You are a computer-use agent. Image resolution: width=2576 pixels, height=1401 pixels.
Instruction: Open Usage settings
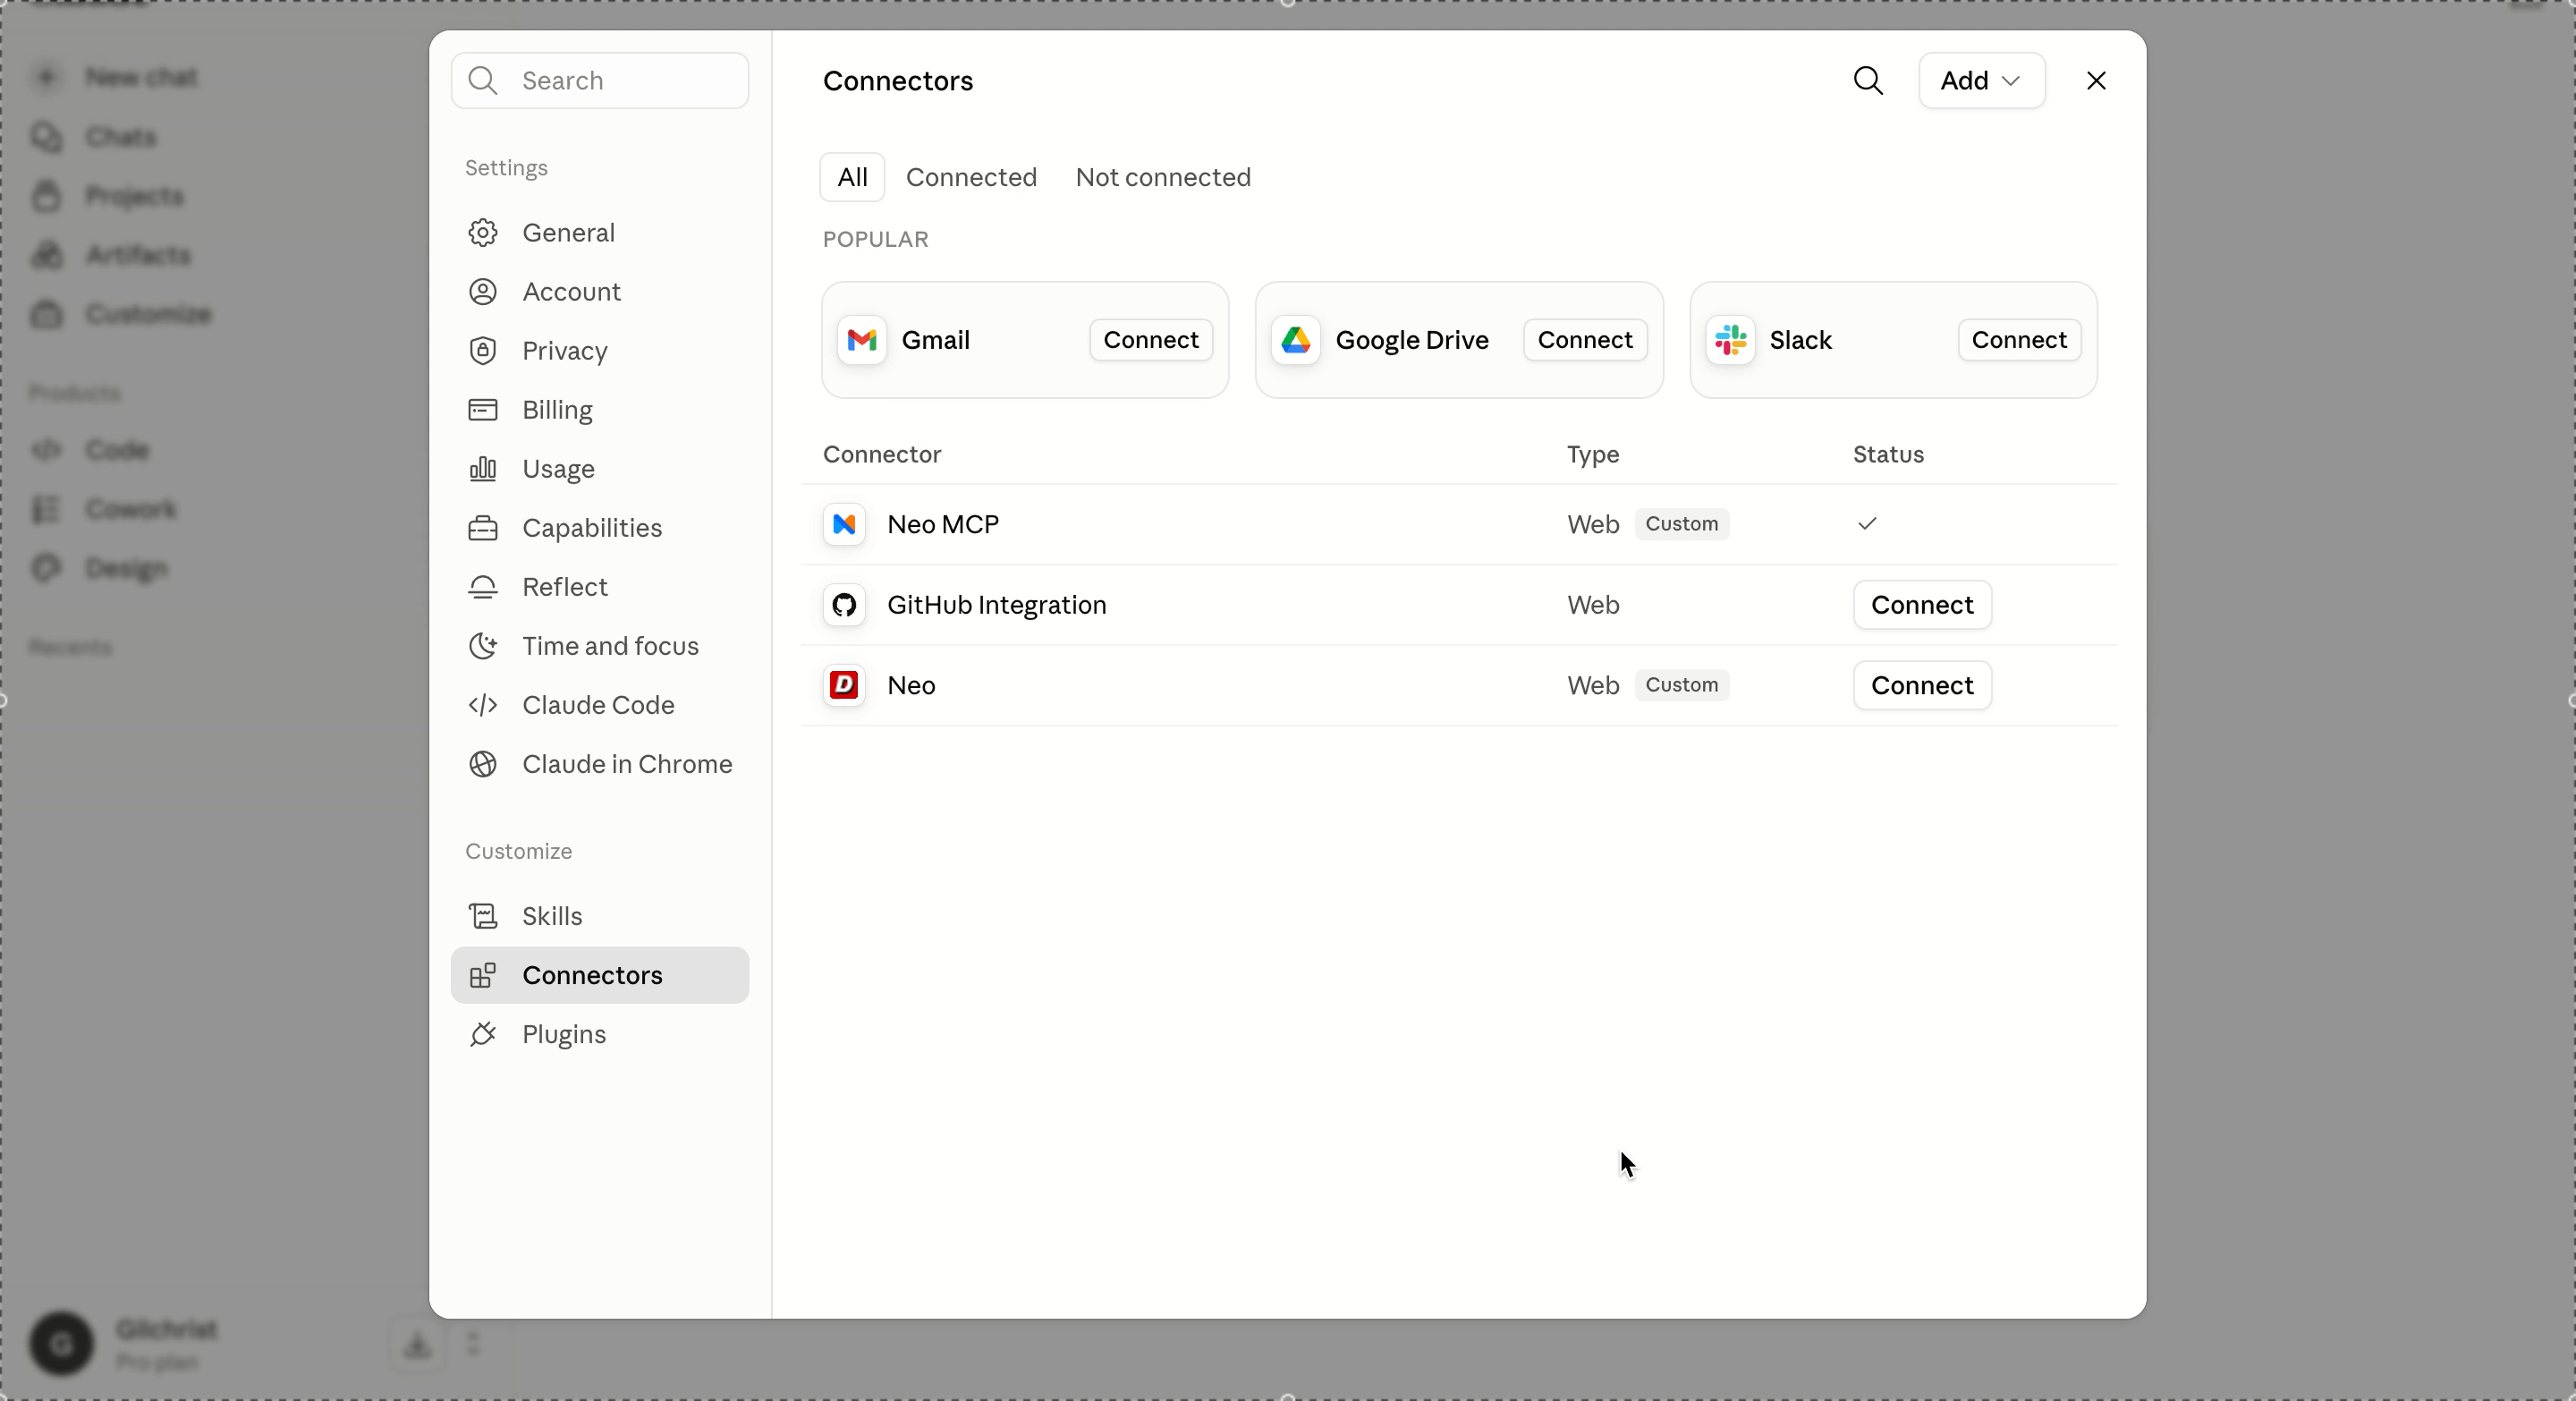pyautogui.click(x=600, y=468)
